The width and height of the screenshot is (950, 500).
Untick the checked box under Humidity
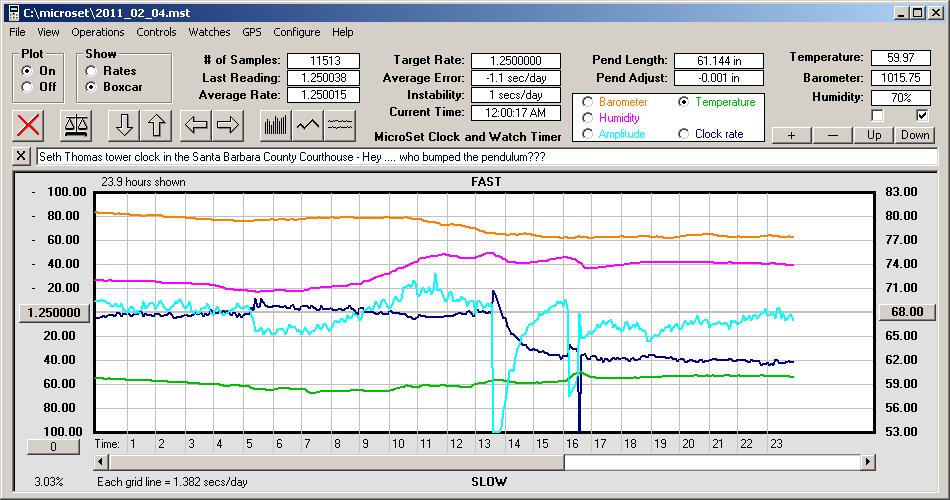click(x=922, y=115)
